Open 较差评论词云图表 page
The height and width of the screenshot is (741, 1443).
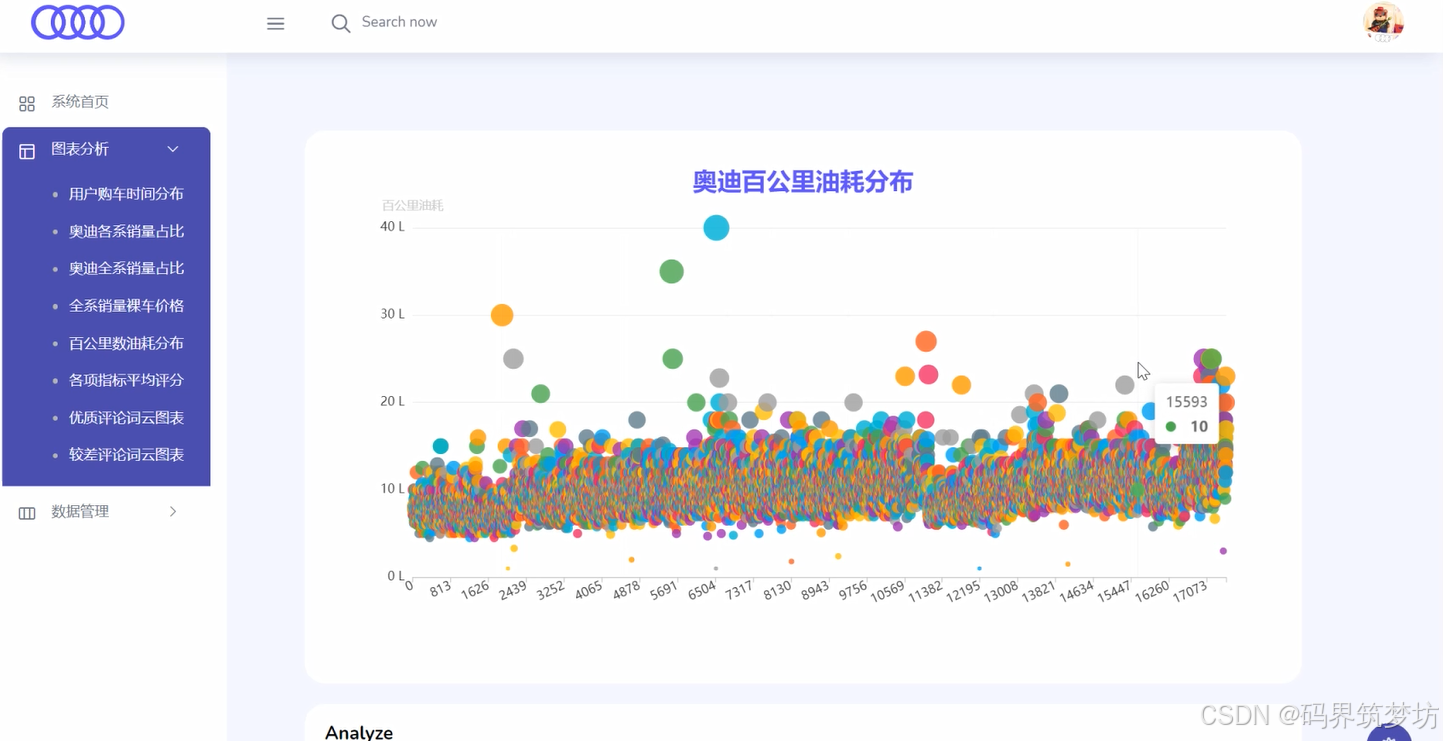click(126, 455)
